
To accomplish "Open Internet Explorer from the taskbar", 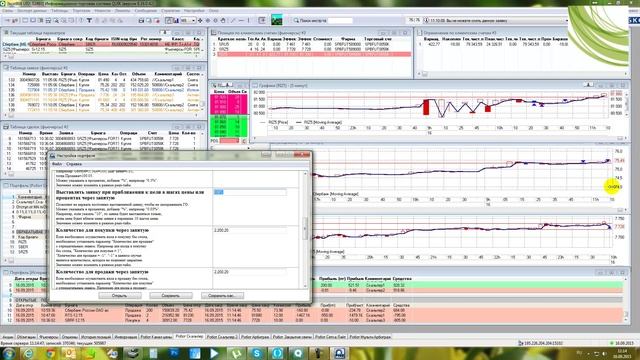I will (28, 353).
